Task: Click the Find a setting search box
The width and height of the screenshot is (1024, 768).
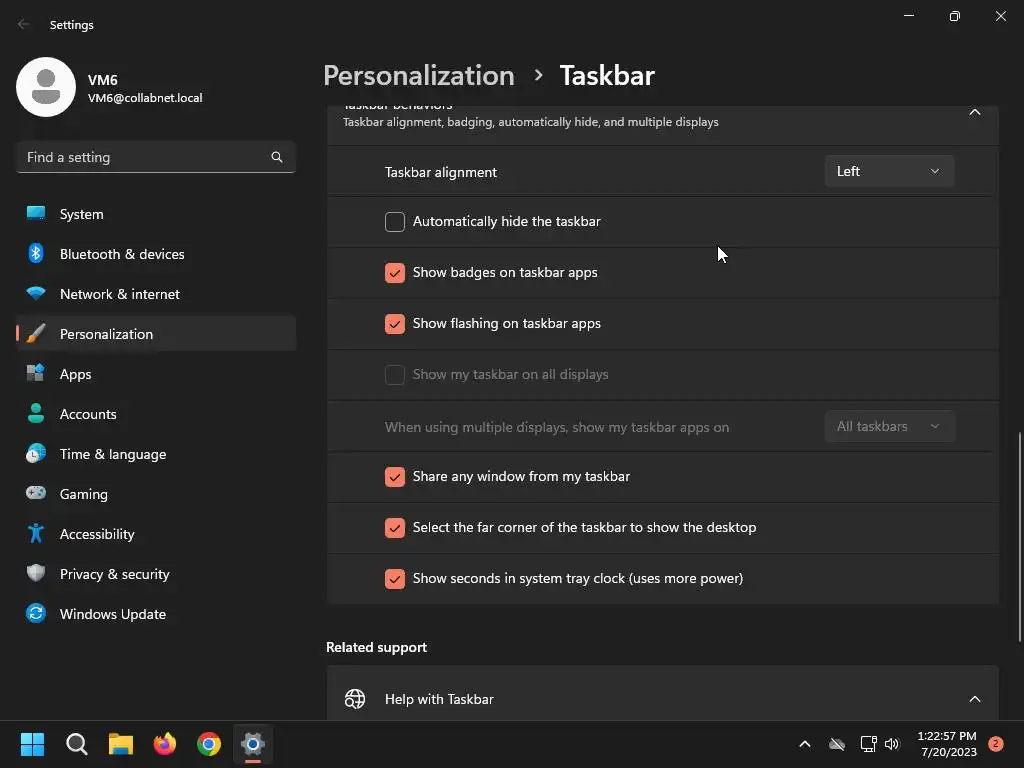Action: [x=155, y=157]
